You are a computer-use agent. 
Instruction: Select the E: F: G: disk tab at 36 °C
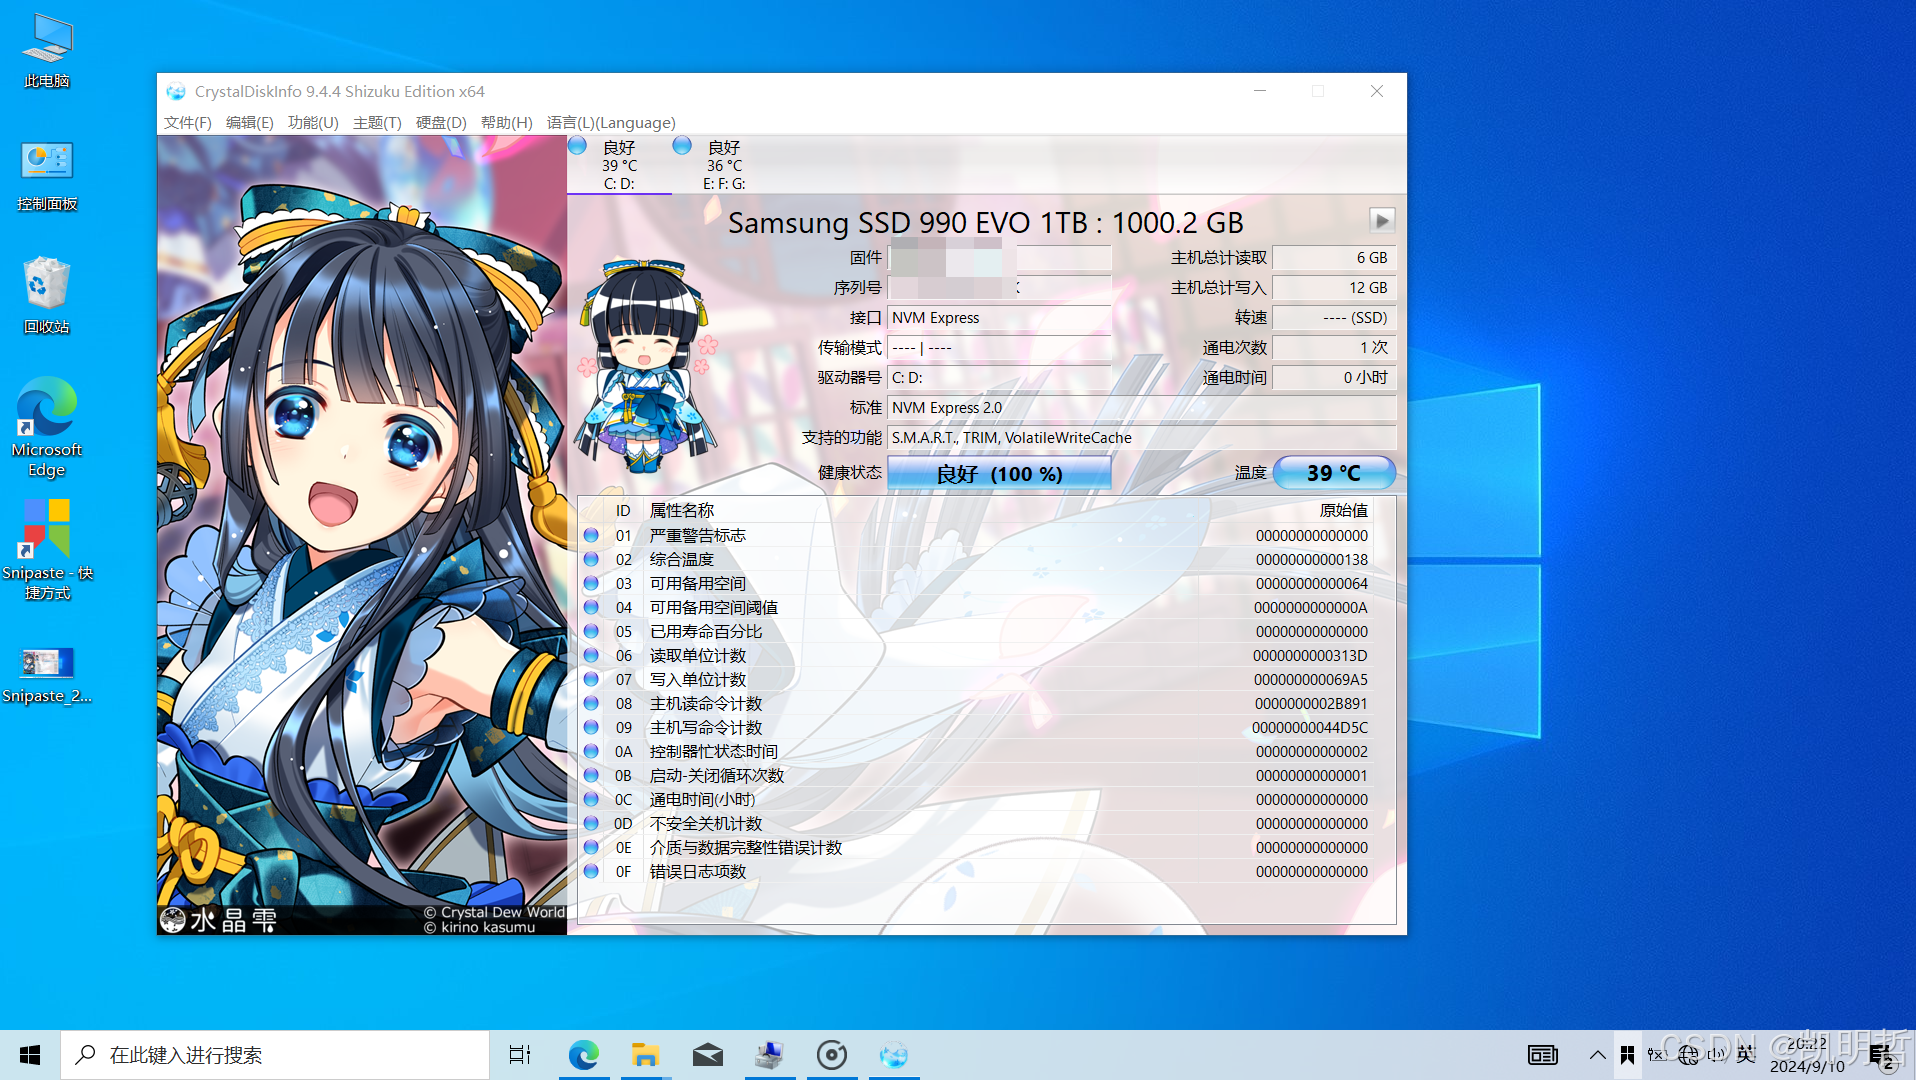click(x=724, y=165)
